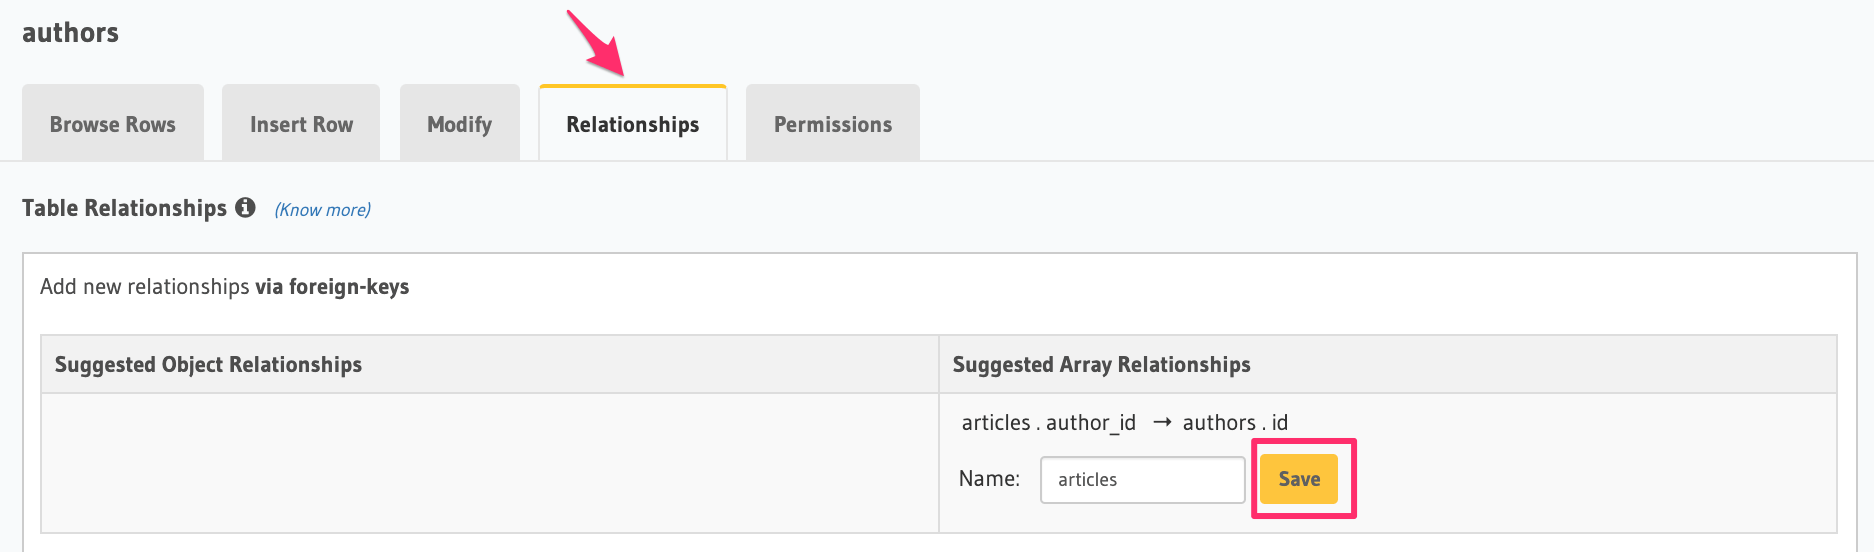1874x552 pixels.
Task: Click the Table Relationships heading
Action: point(124,208)
